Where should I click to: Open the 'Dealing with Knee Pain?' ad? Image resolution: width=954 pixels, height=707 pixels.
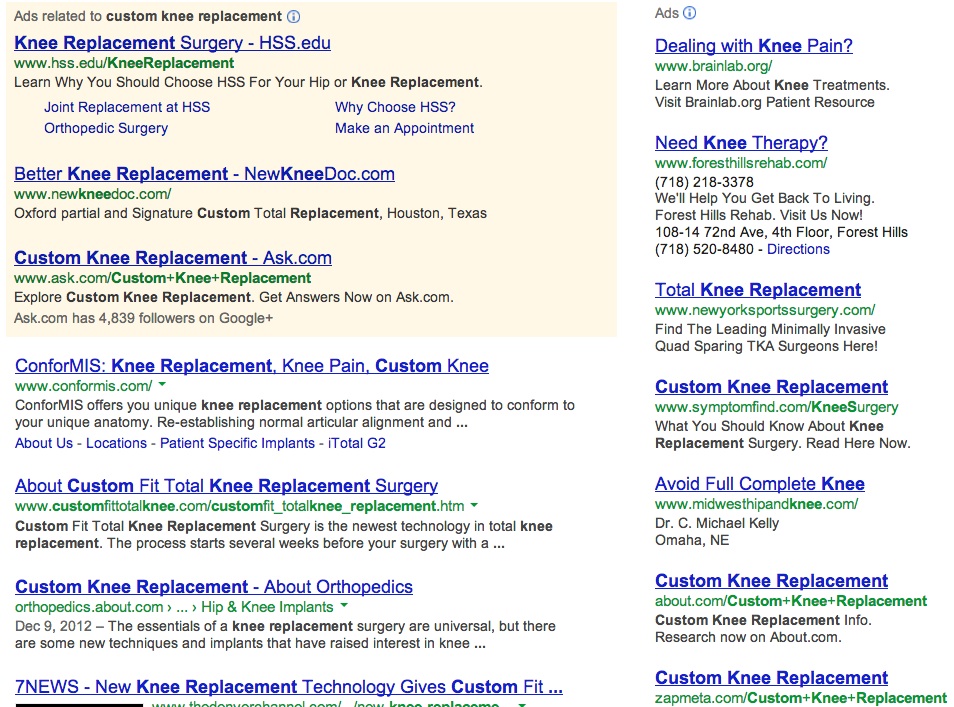click(x=753, y=46)
